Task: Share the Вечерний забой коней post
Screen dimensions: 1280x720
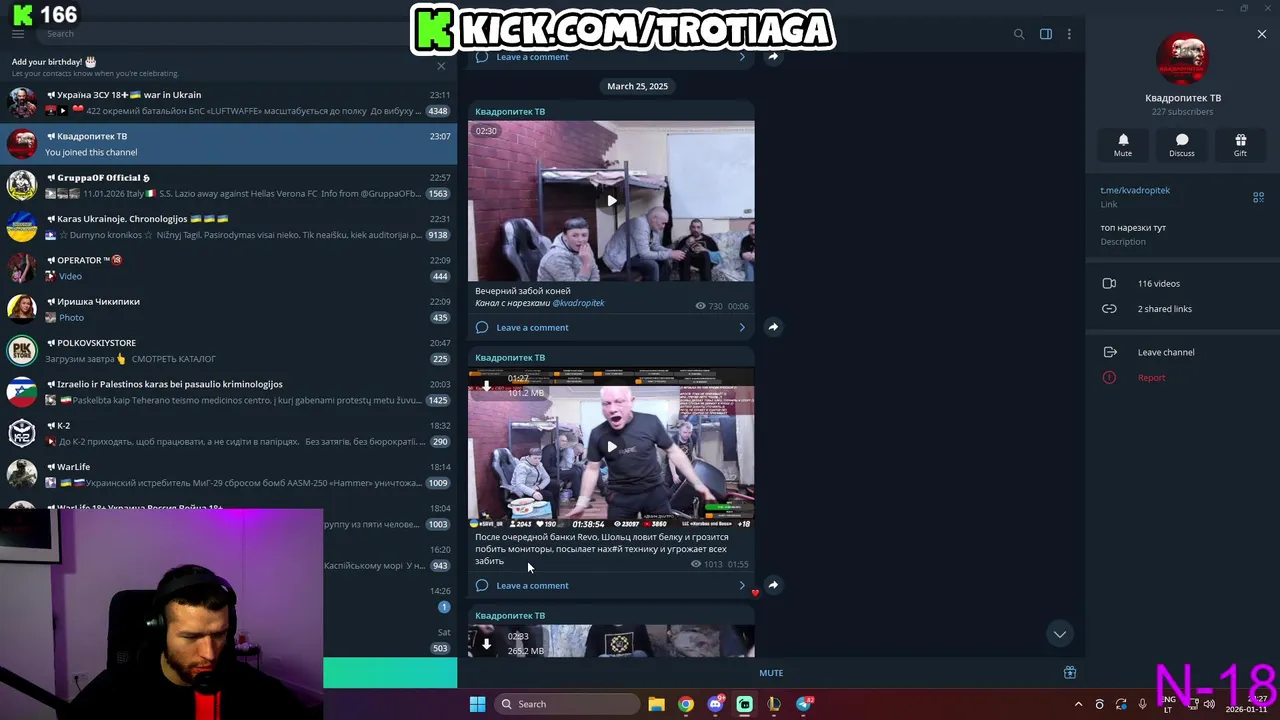Action: pos(773,327)
